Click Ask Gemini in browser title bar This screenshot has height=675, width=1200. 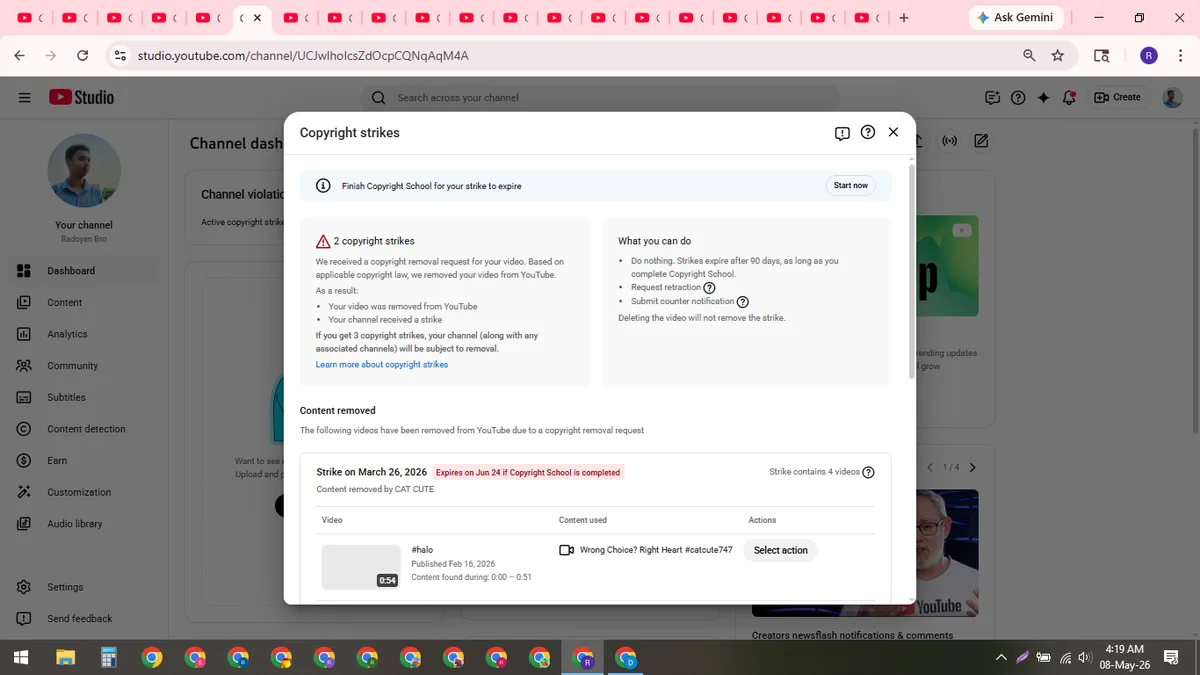coord(1014,18)
